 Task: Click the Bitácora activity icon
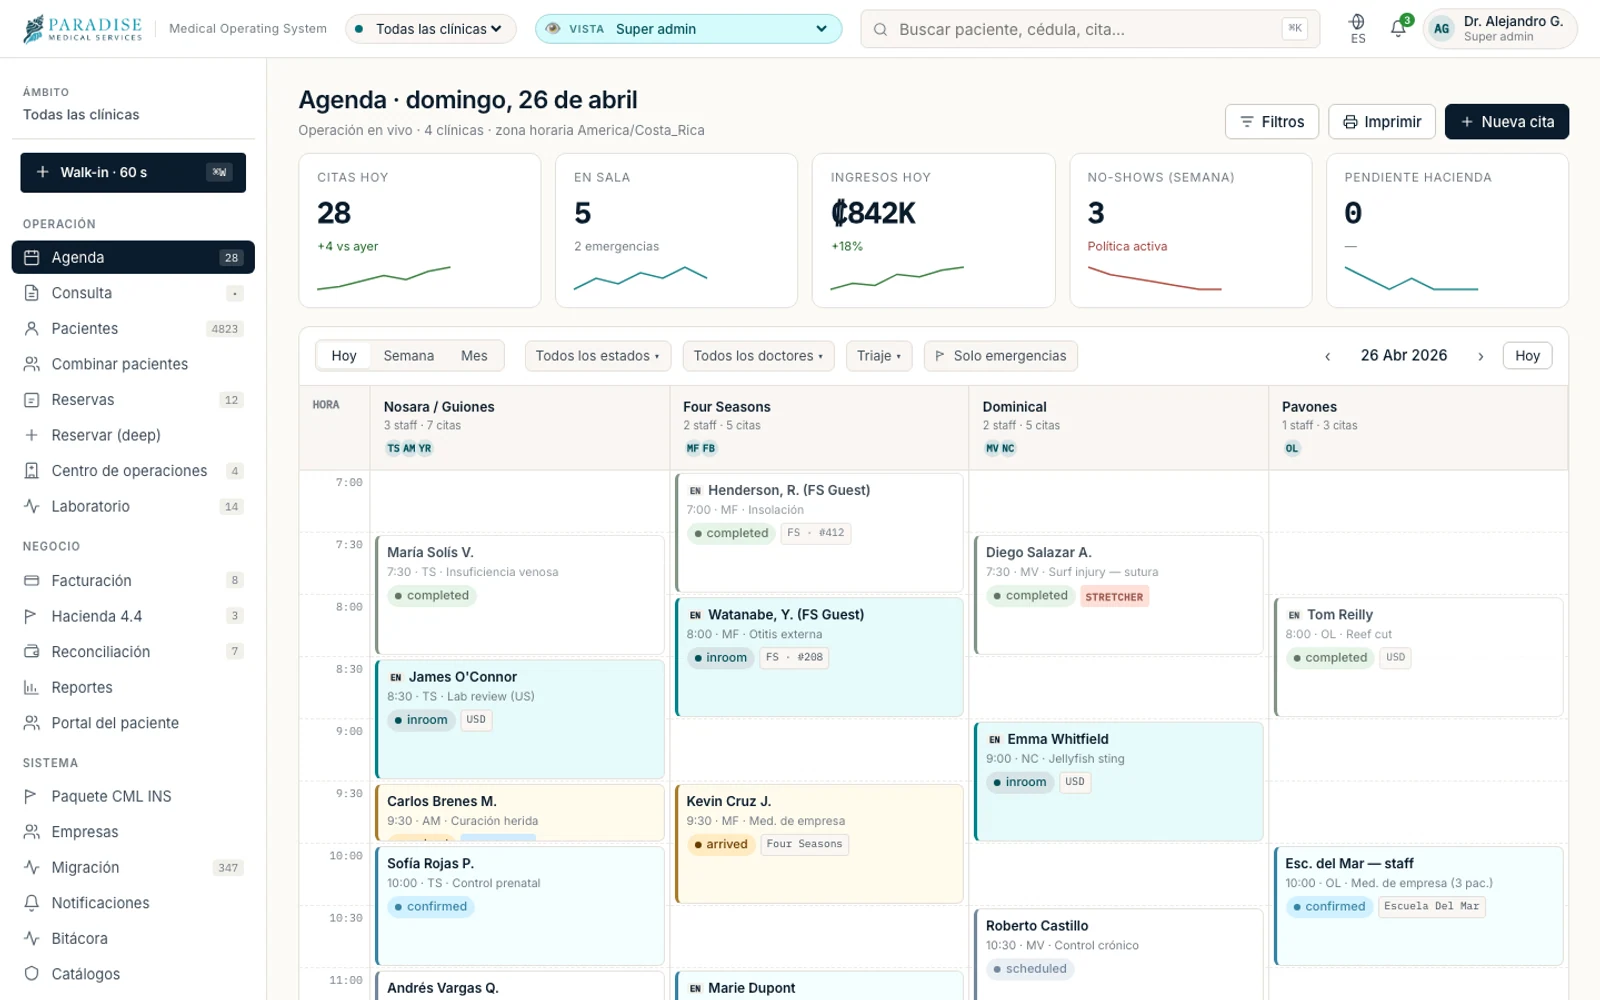31,938
